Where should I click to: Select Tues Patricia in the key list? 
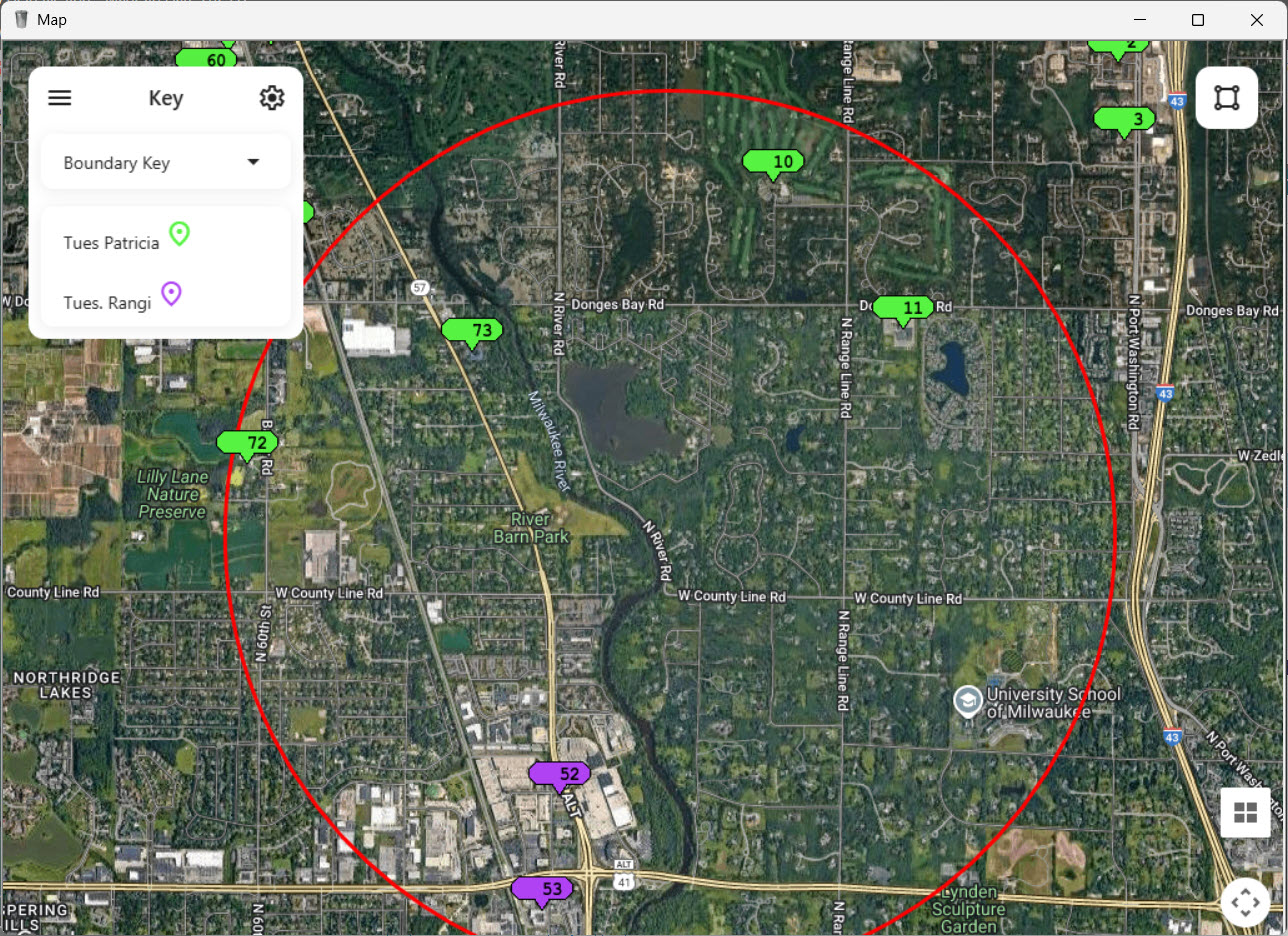(x=111, y=243)
